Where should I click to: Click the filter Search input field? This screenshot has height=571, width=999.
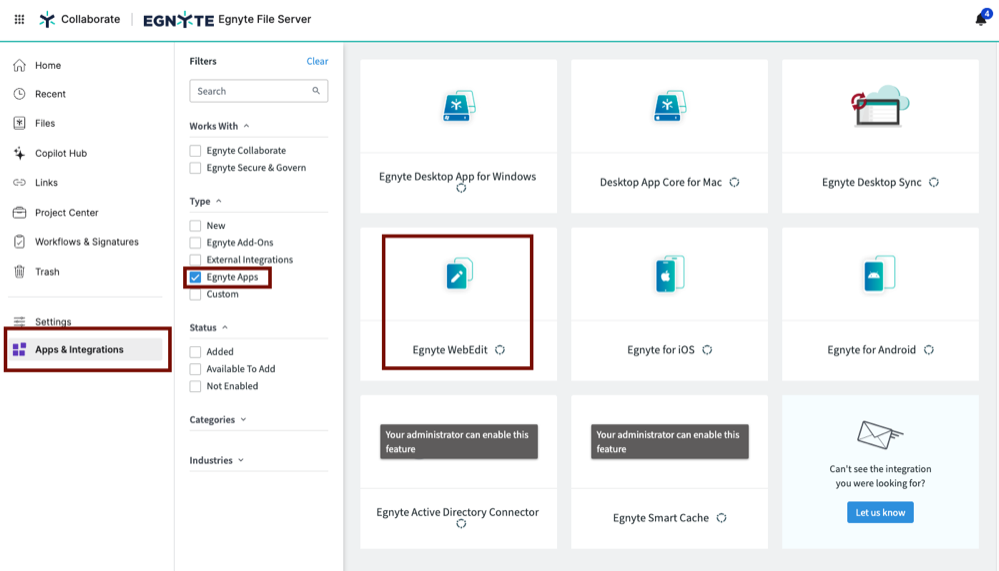pyautogui.click(x=250, y=91)
